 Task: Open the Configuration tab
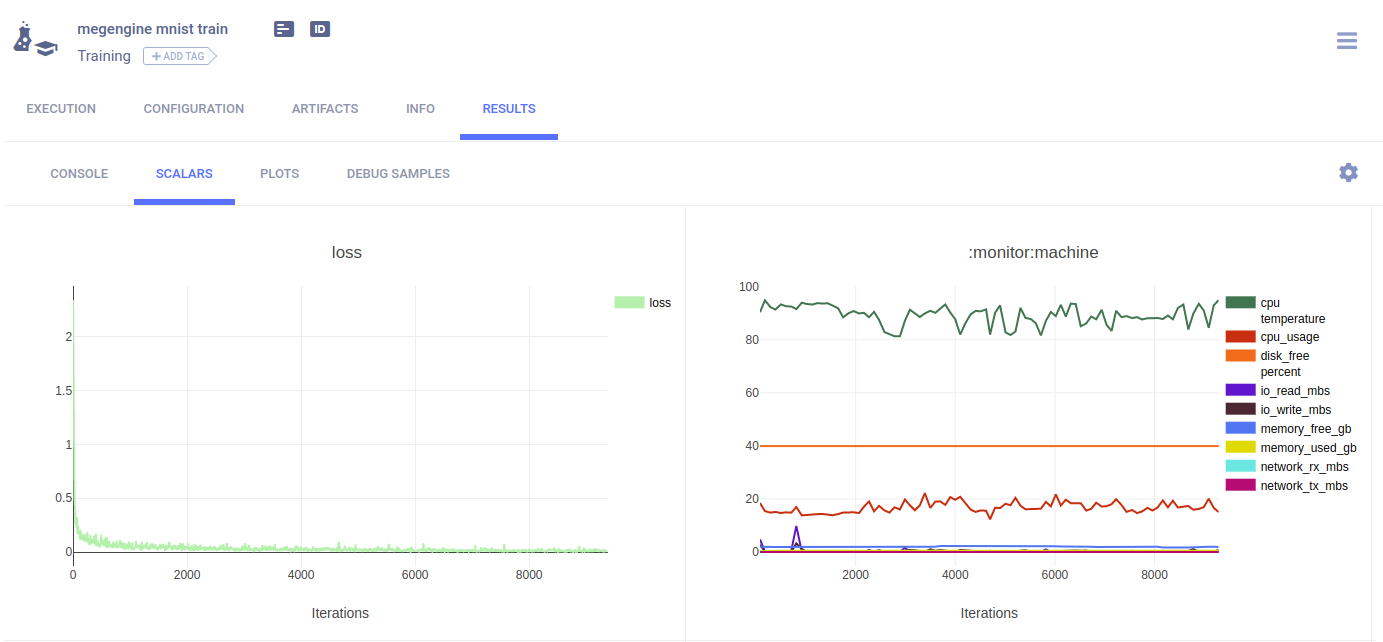193,109
